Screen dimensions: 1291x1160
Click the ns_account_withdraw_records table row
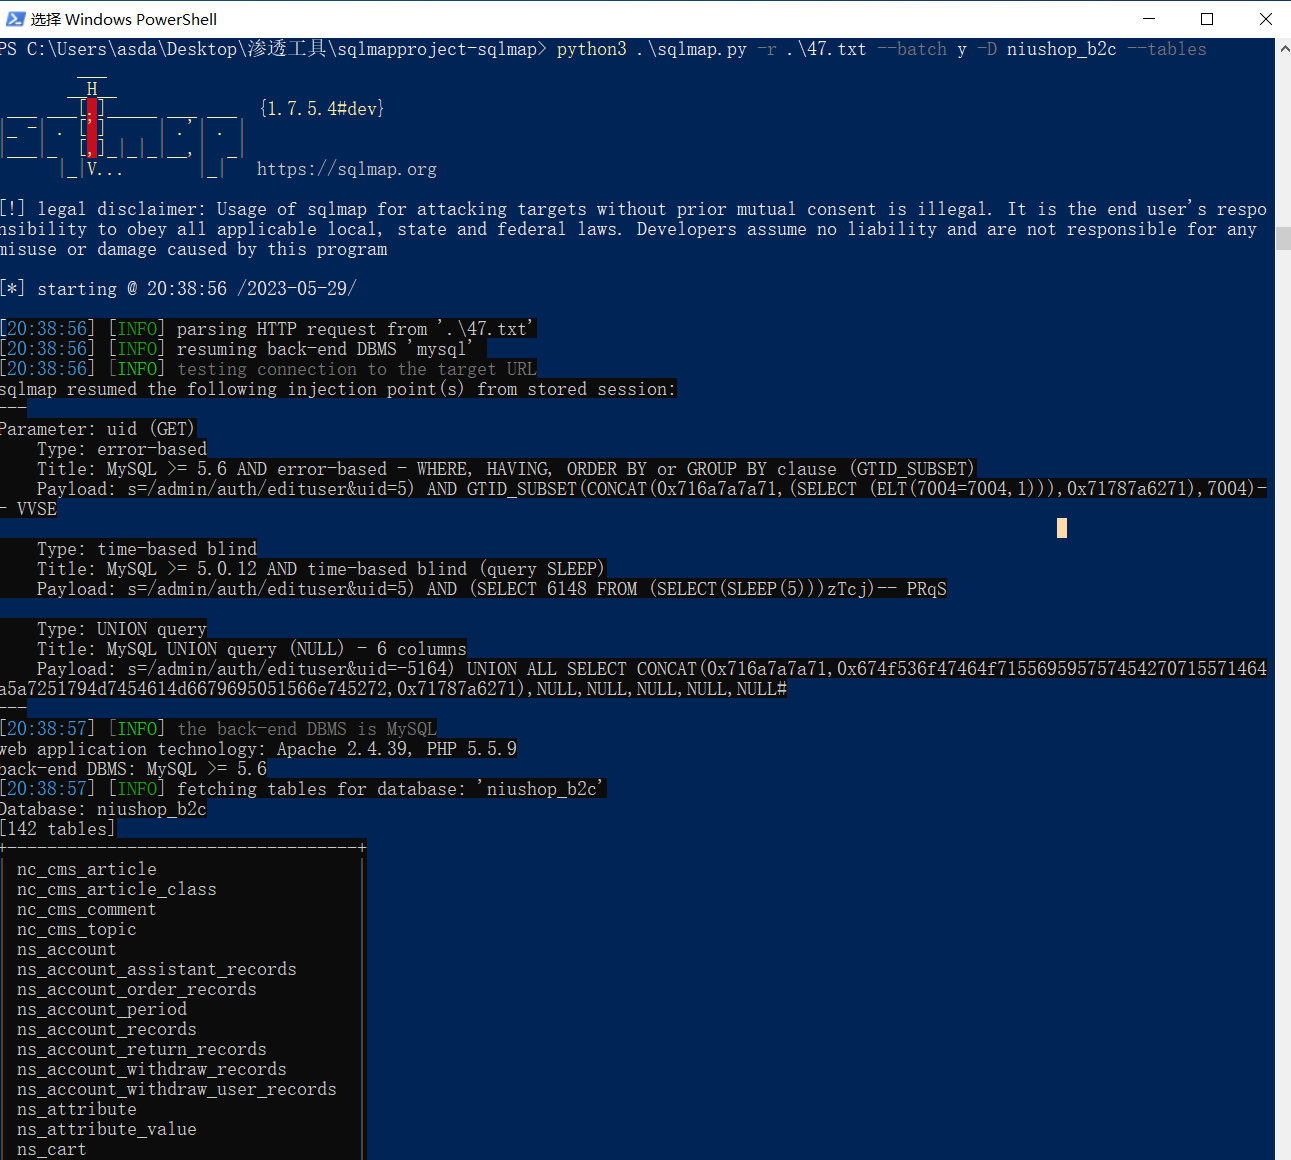[152, 1069]
